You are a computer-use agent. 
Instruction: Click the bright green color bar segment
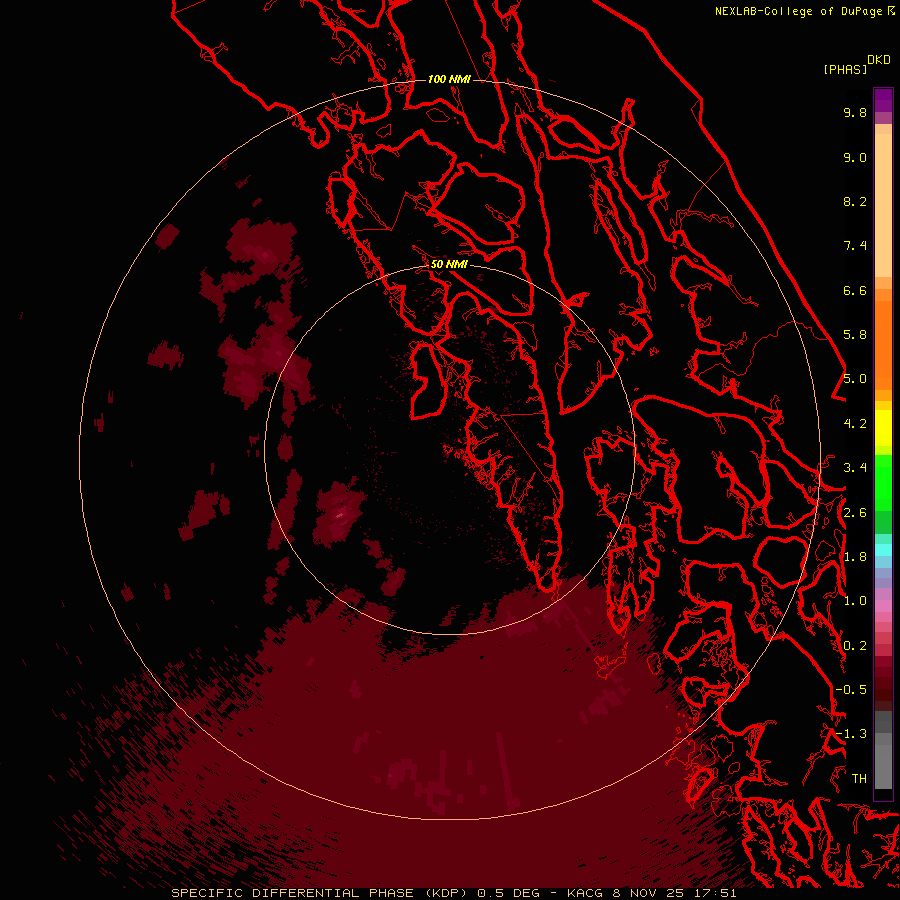[x=883, y=482]
